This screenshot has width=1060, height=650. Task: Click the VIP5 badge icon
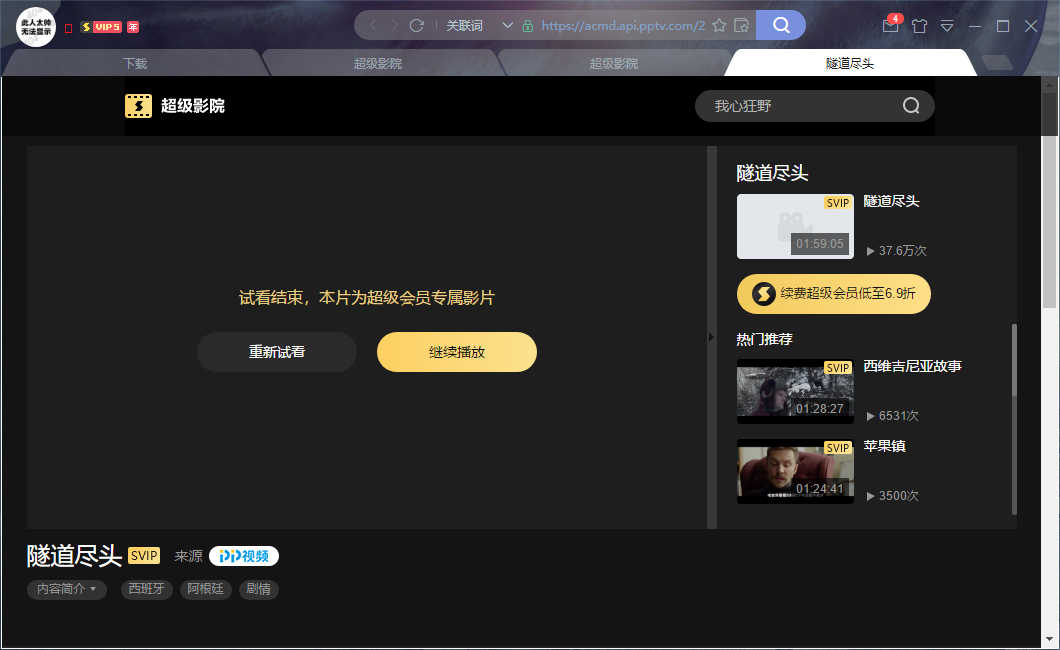pyautogui.click(x=101, y=27)
